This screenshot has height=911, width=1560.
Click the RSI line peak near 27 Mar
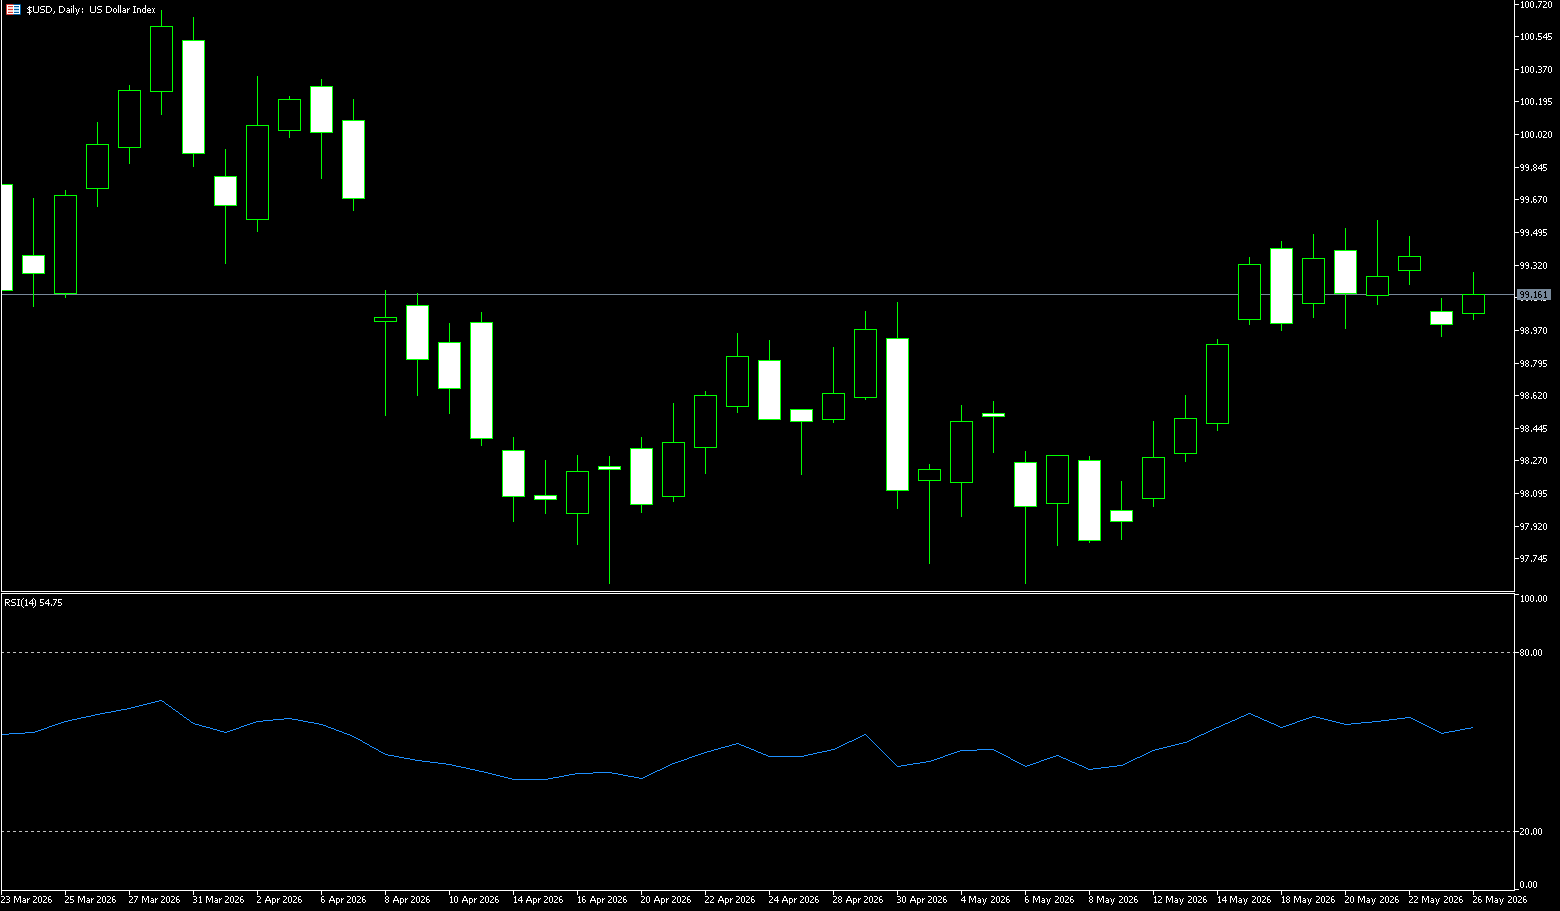pos(161,701)
